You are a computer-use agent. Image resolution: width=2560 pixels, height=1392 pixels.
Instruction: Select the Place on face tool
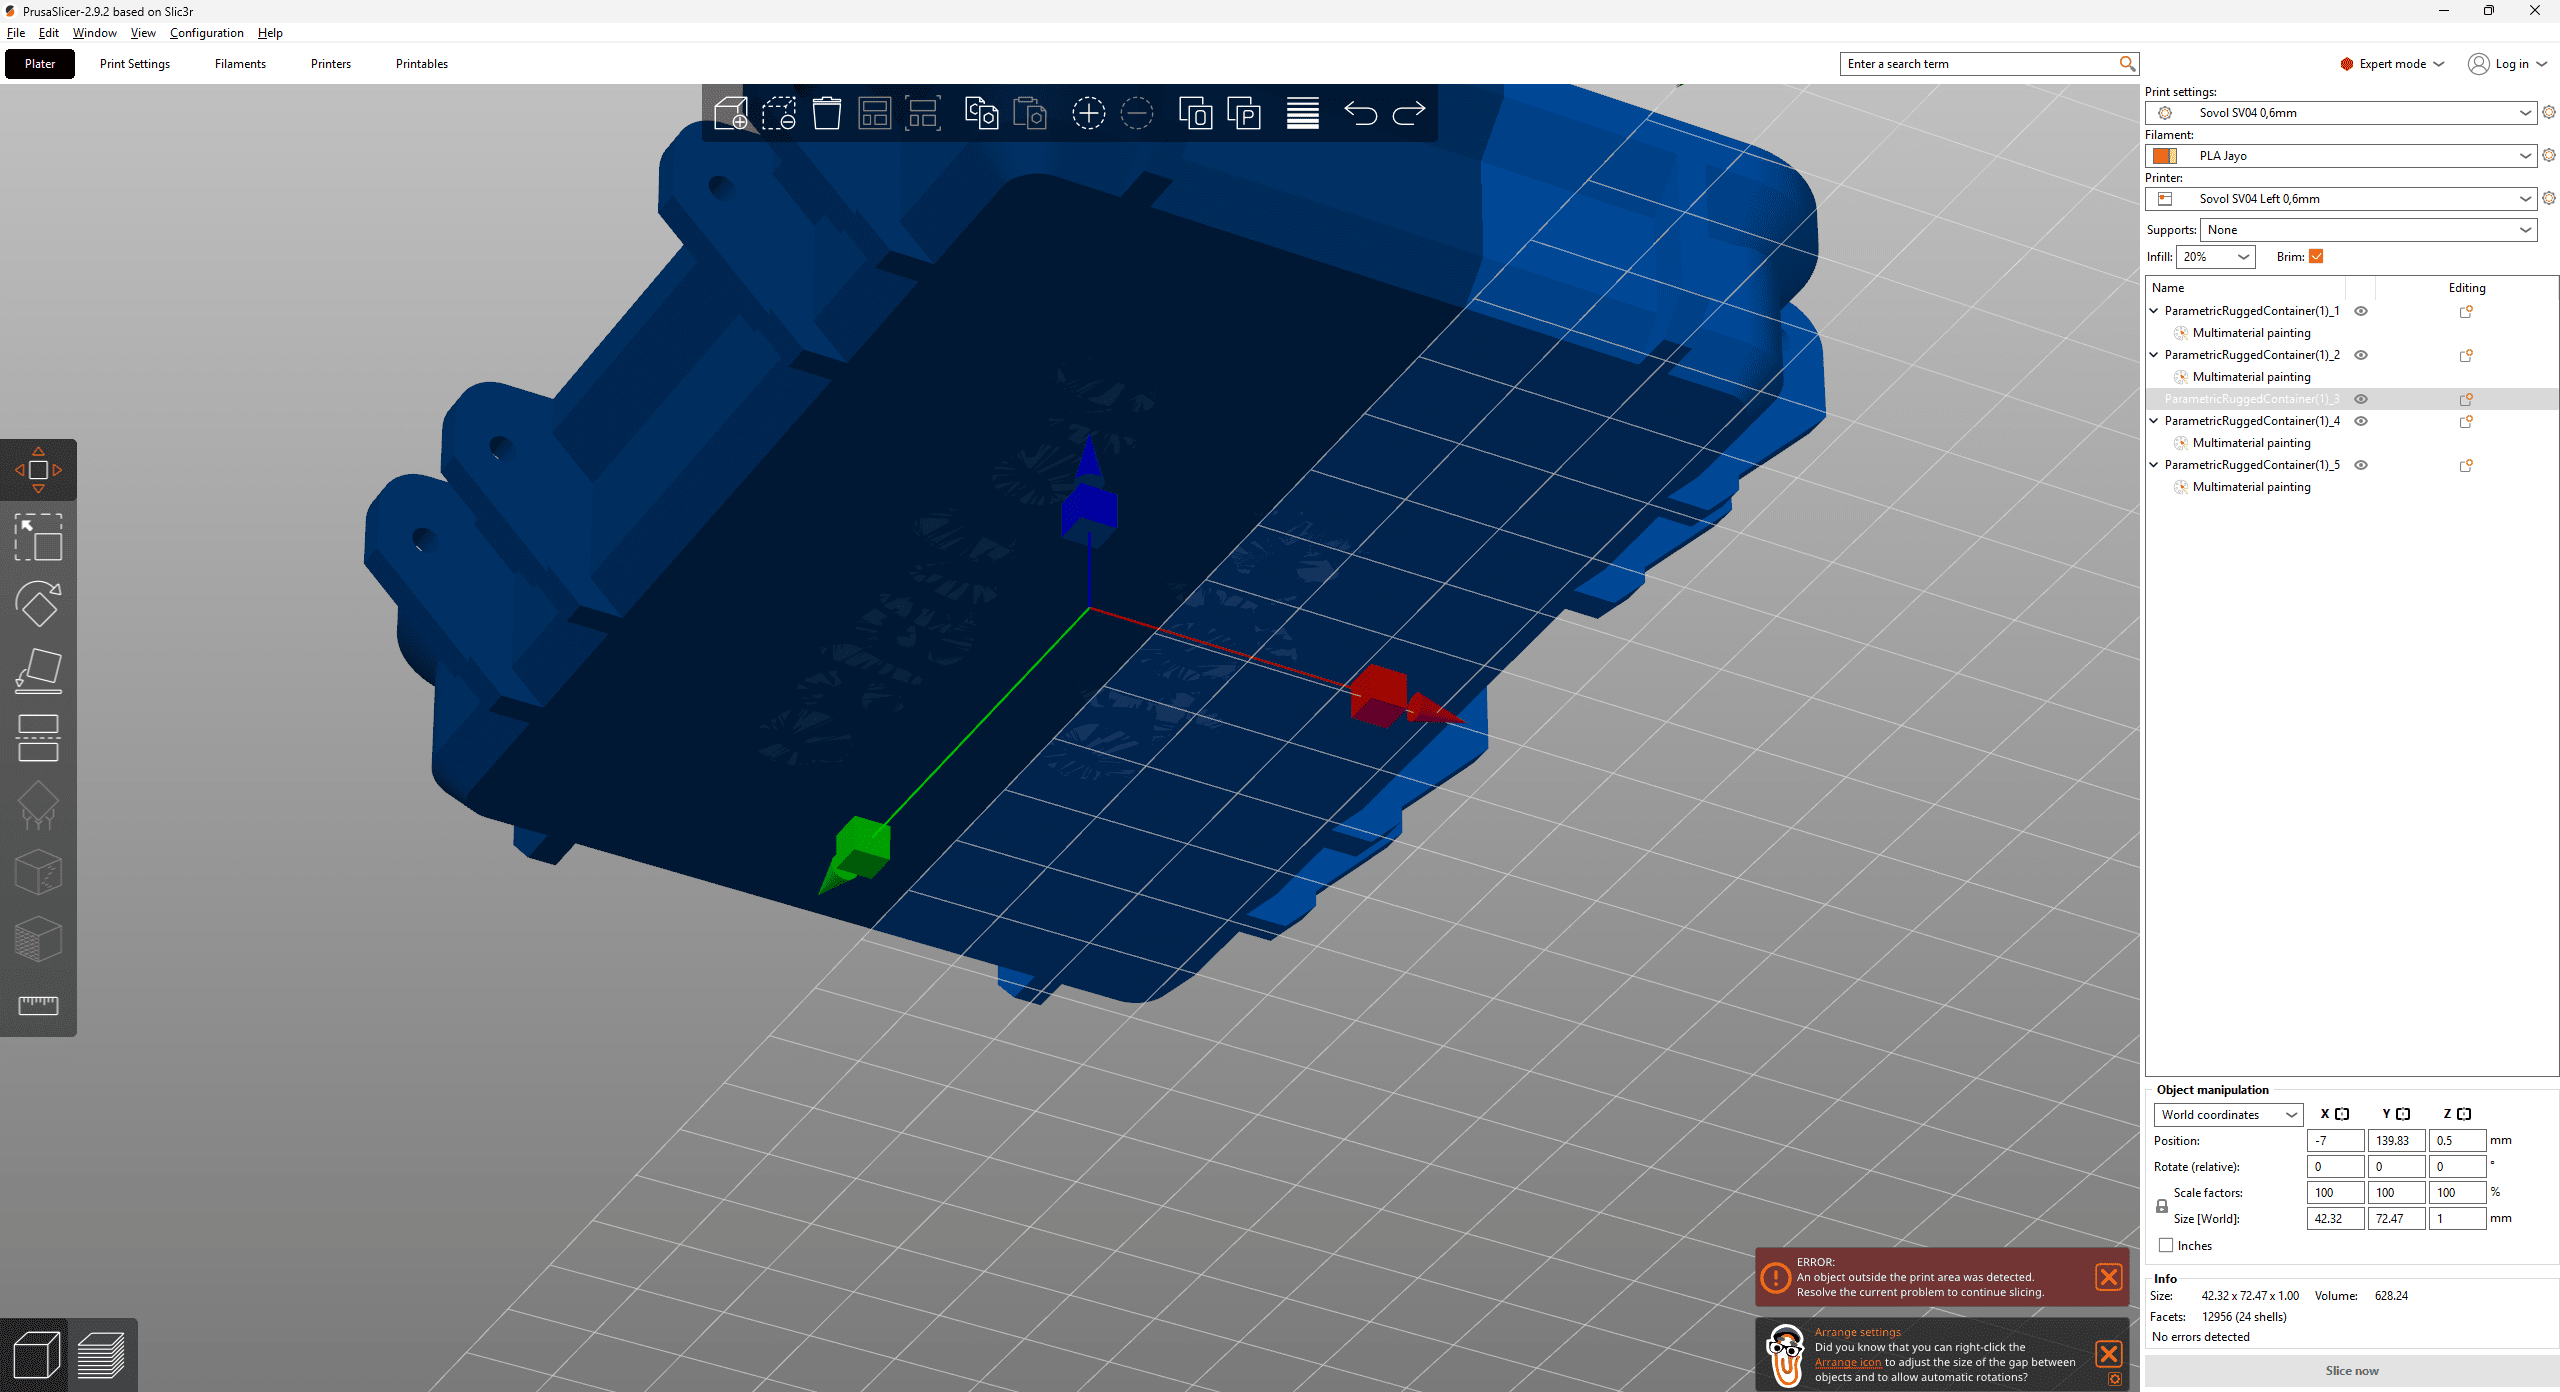click(38, 671)
